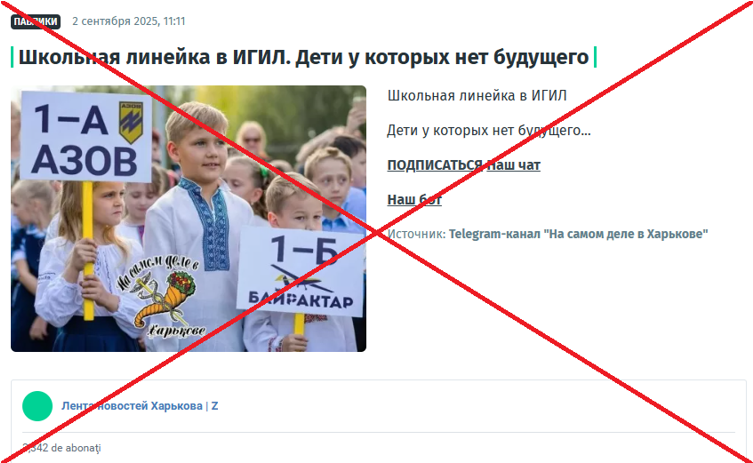Open the green channel avatar circle
Screen dimensions: 753x463
(37, 406)
